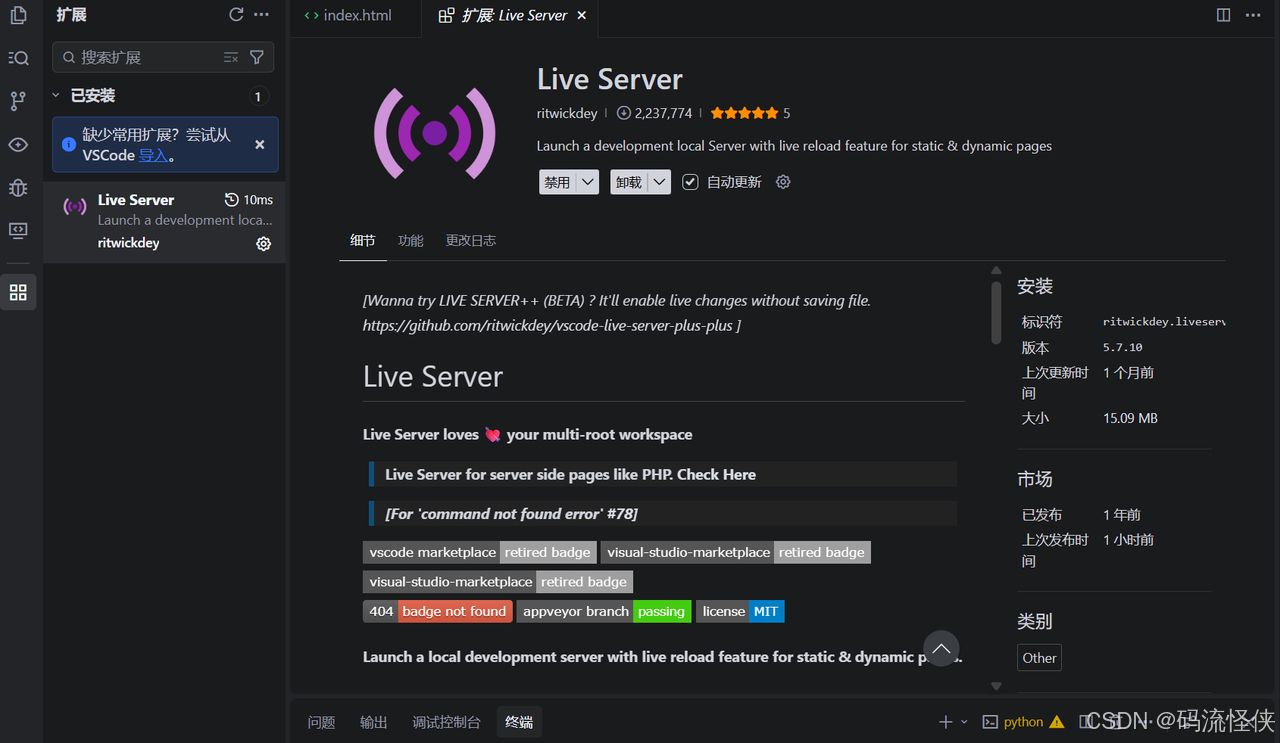Screen dimensions: 1280x743
Task: Dismiss the missing extensions import notice
Action: [x=260, y=145]
